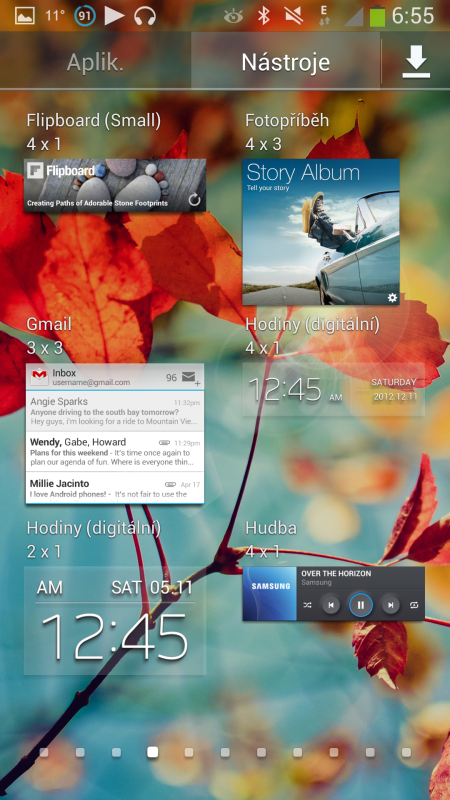The height and width of the screenshot is (800, 450).
Task: Open Story Album widget settings gear
Action: (x=392, y=298)
